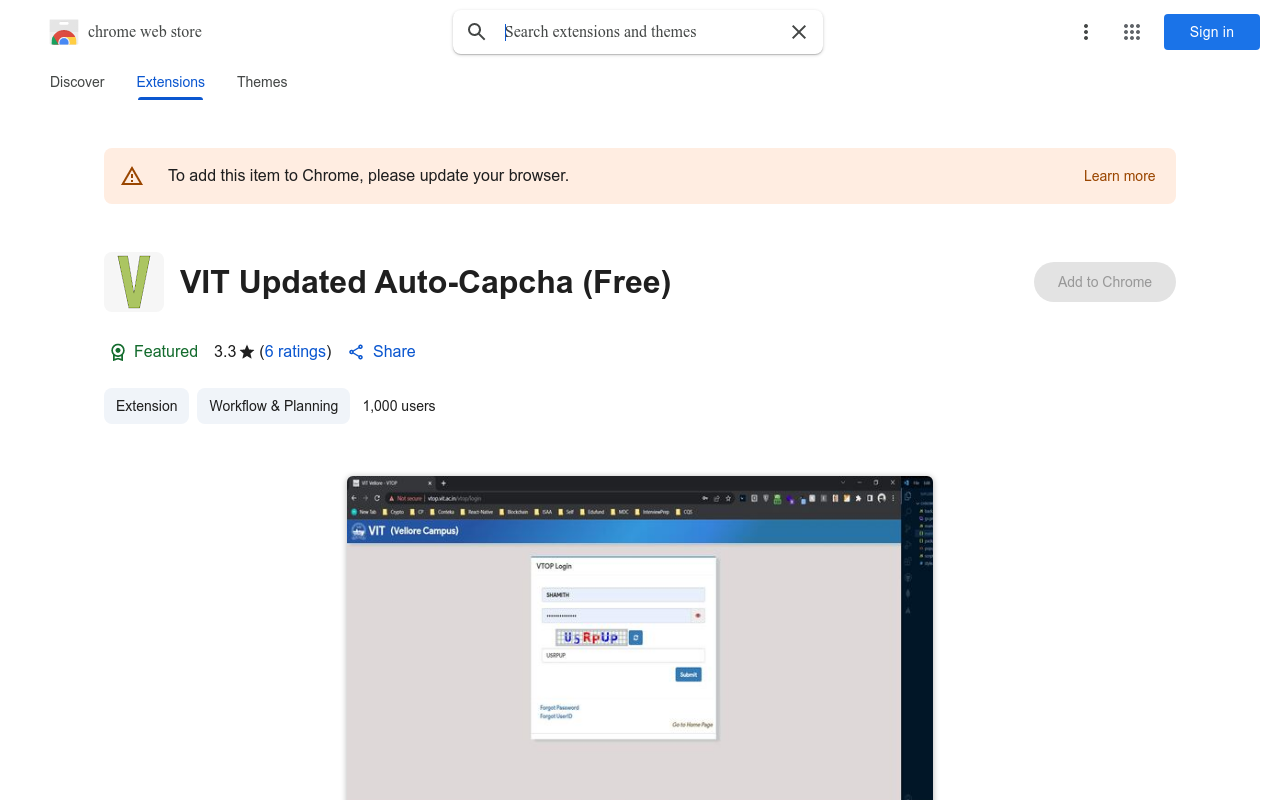Click the rating star icon
Image resolution: width=1280 pixels, height=800 pixels.
(x=247, y=352)
